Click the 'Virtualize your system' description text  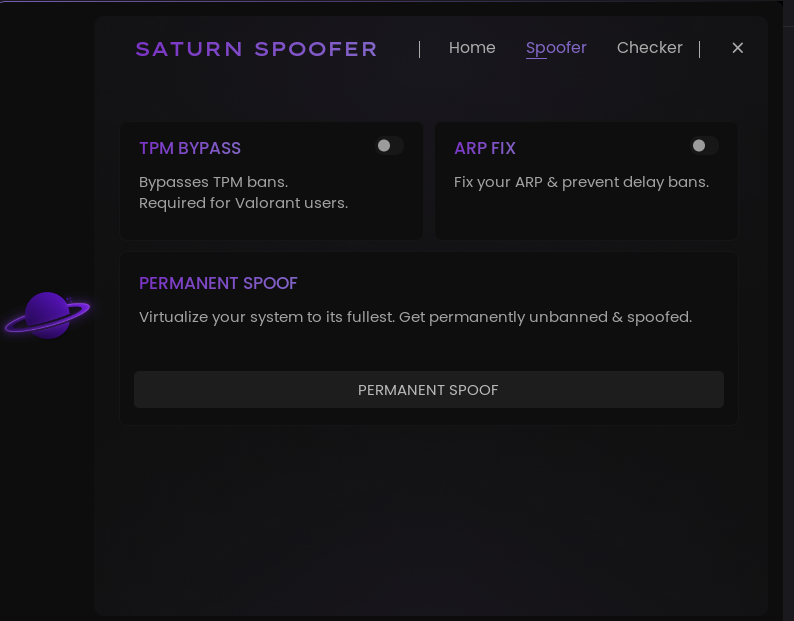[415, 317]
